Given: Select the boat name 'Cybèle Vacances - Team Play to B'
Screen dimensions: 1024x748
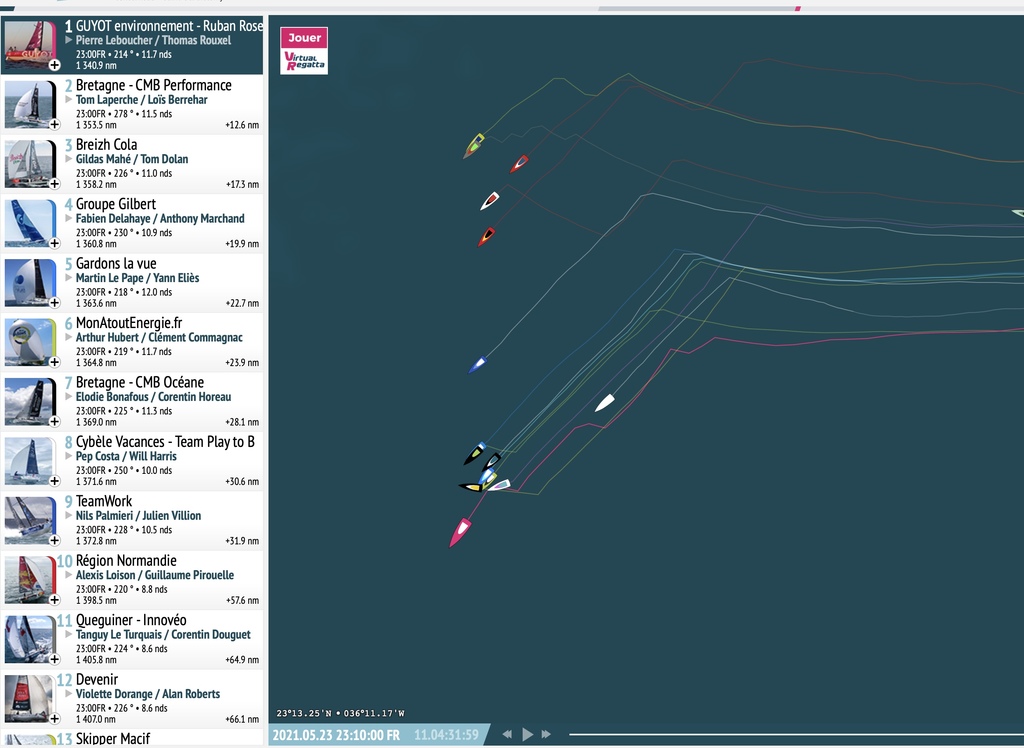Looking at the screenshot, I should (x=165, y=442).
